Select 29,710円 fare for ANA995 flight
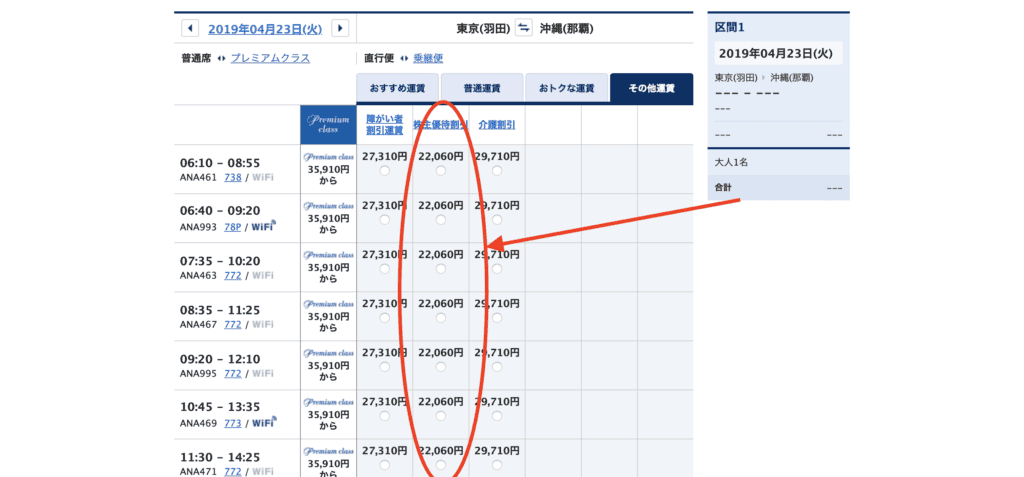This screenshot has height=477, width=1024. [497, 367]
